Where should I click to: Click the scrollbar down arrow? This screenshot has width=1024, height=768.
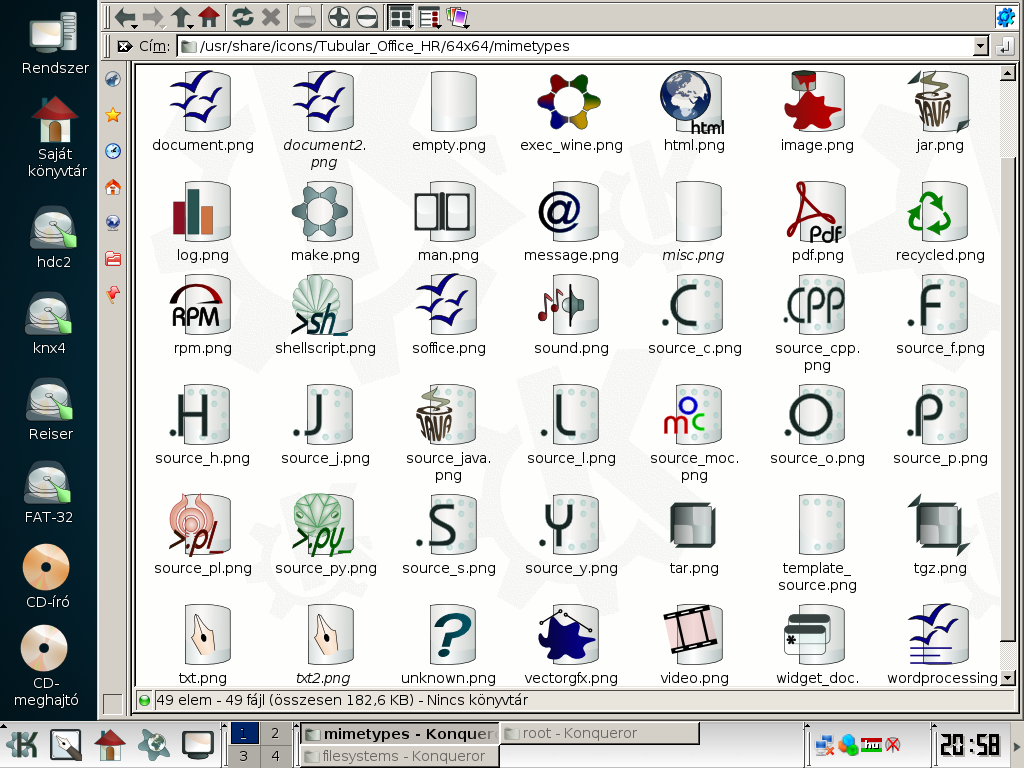[1008, 679]
